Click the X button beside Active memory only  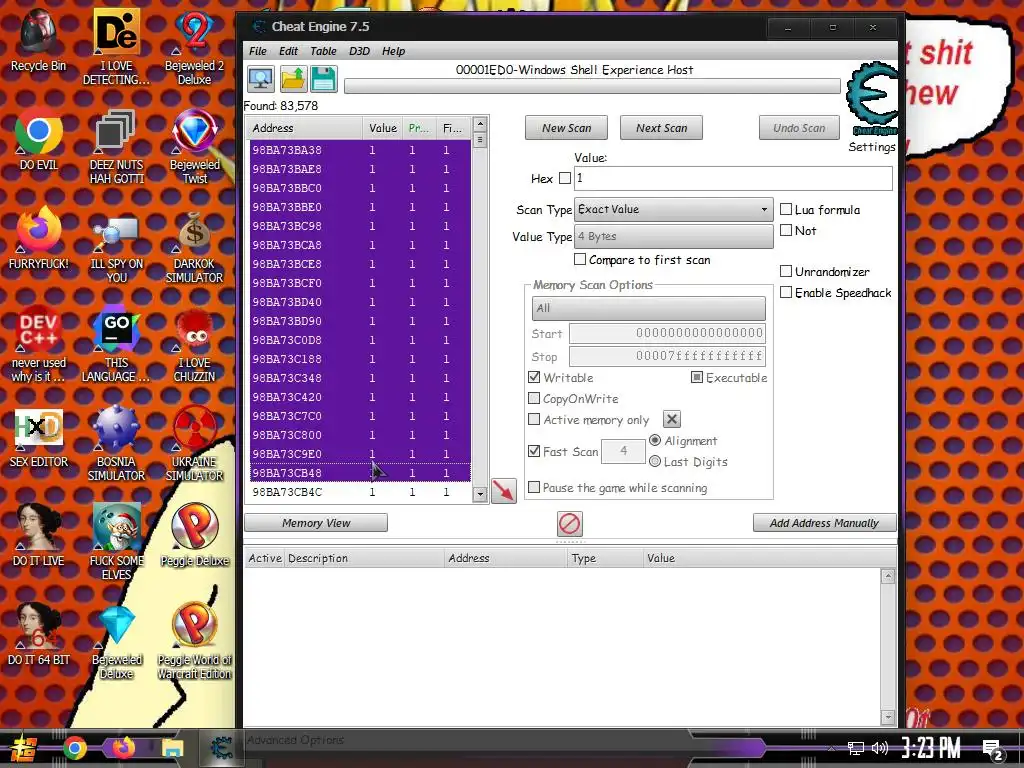(x=671, y=419)
